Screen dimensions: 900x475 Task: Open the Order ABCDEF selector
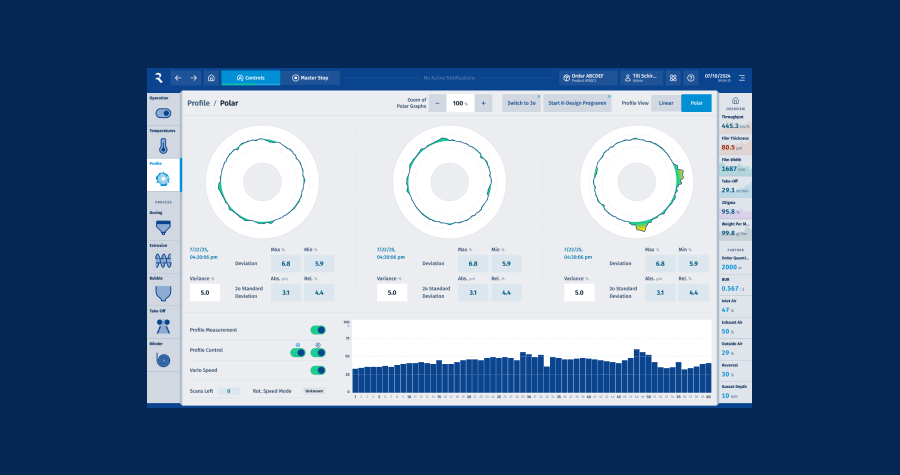[x=587, y=78]
